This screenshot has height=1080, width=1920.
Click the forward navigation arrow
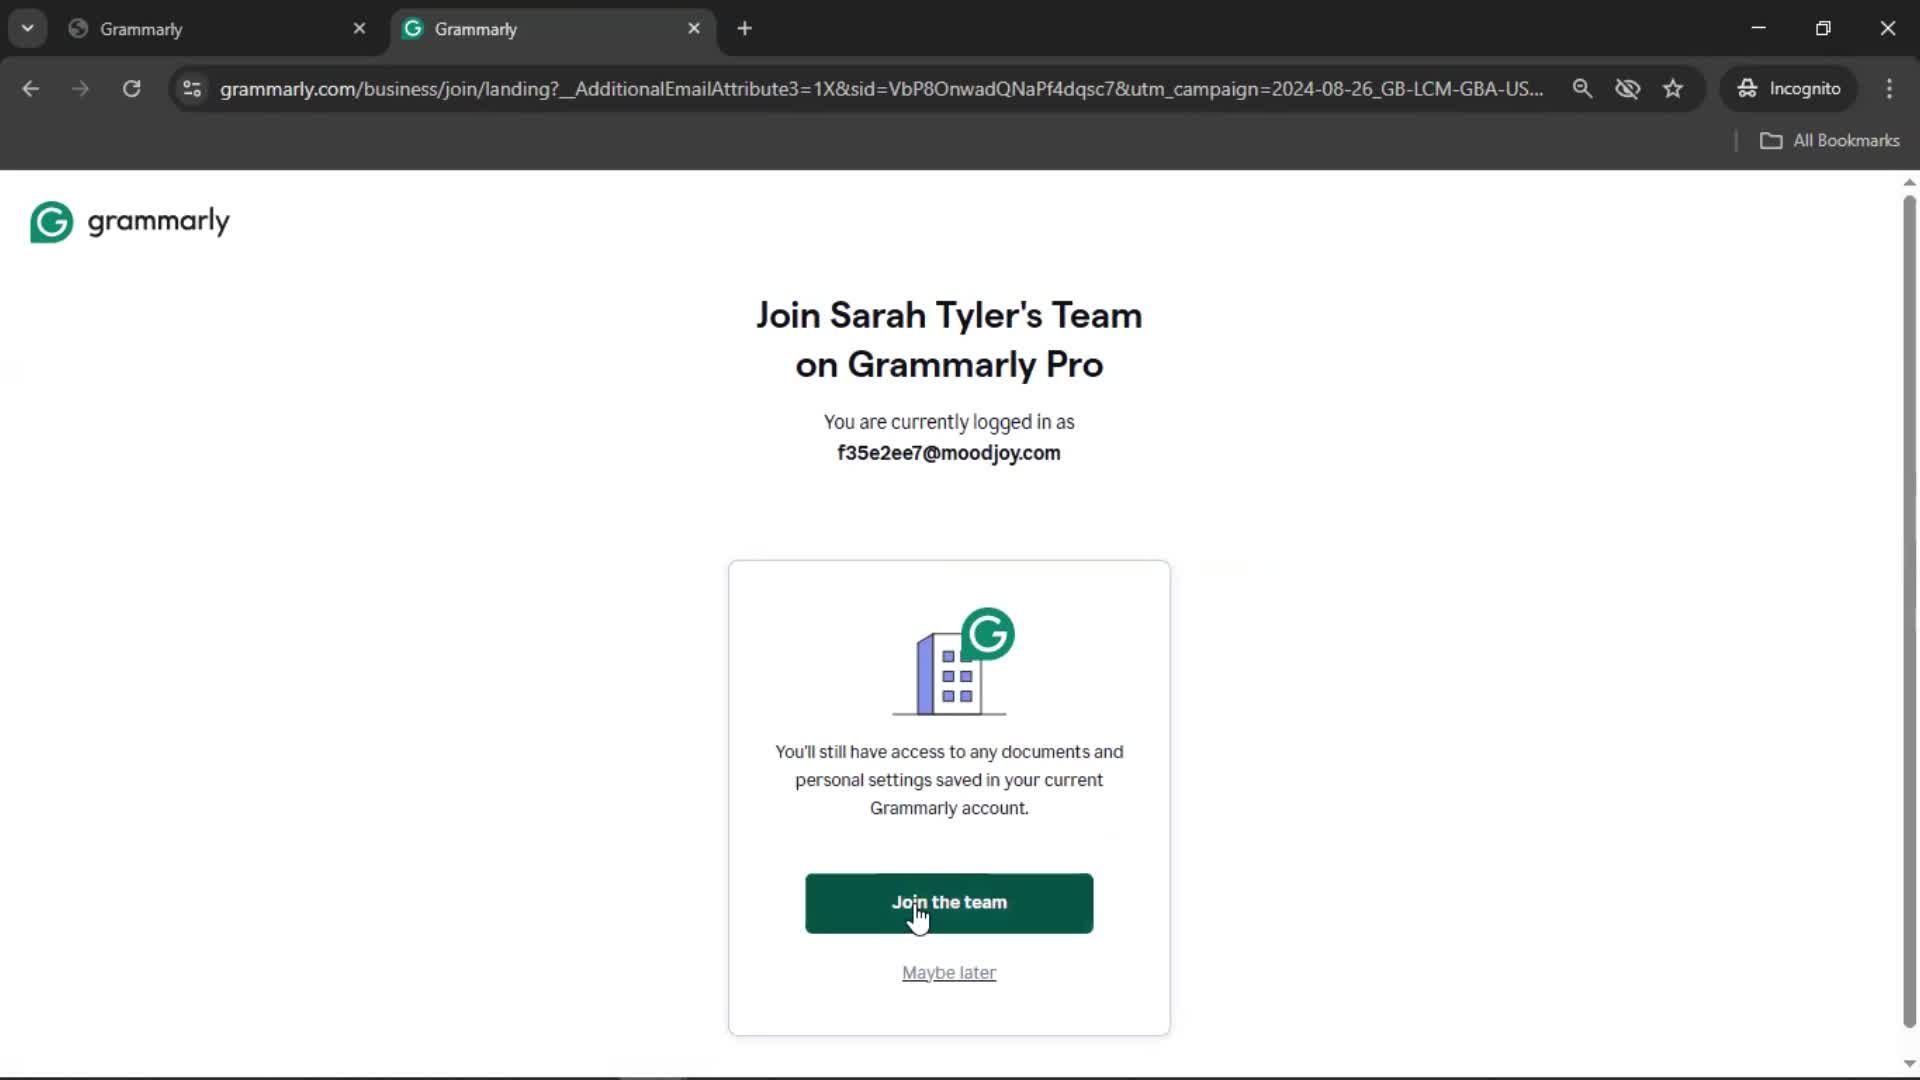[80, 89]
